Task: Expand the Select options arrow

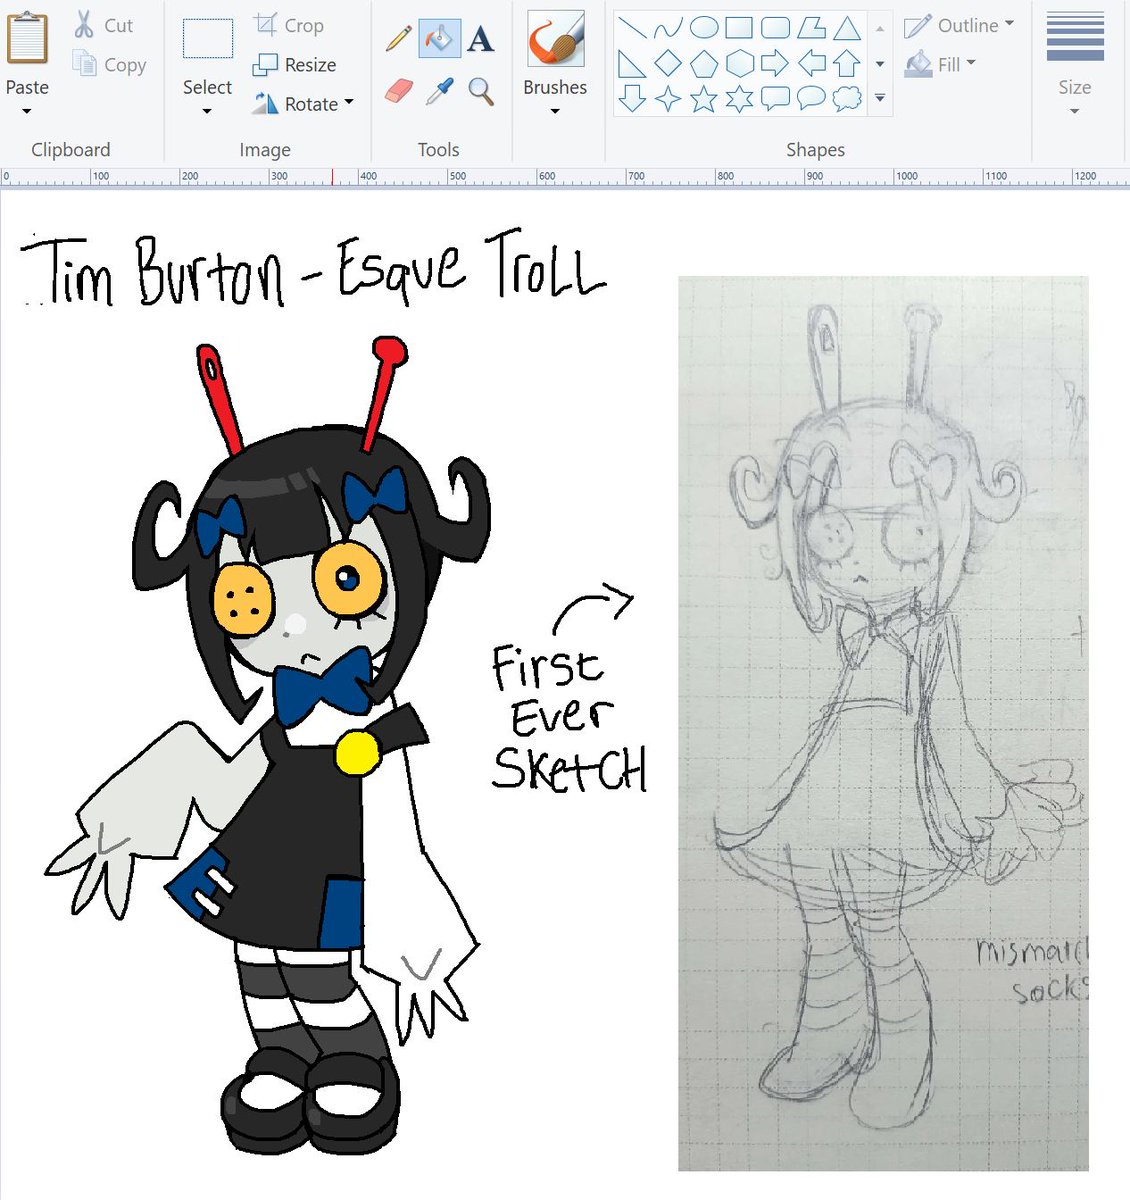Action: [x=207, y=111]
